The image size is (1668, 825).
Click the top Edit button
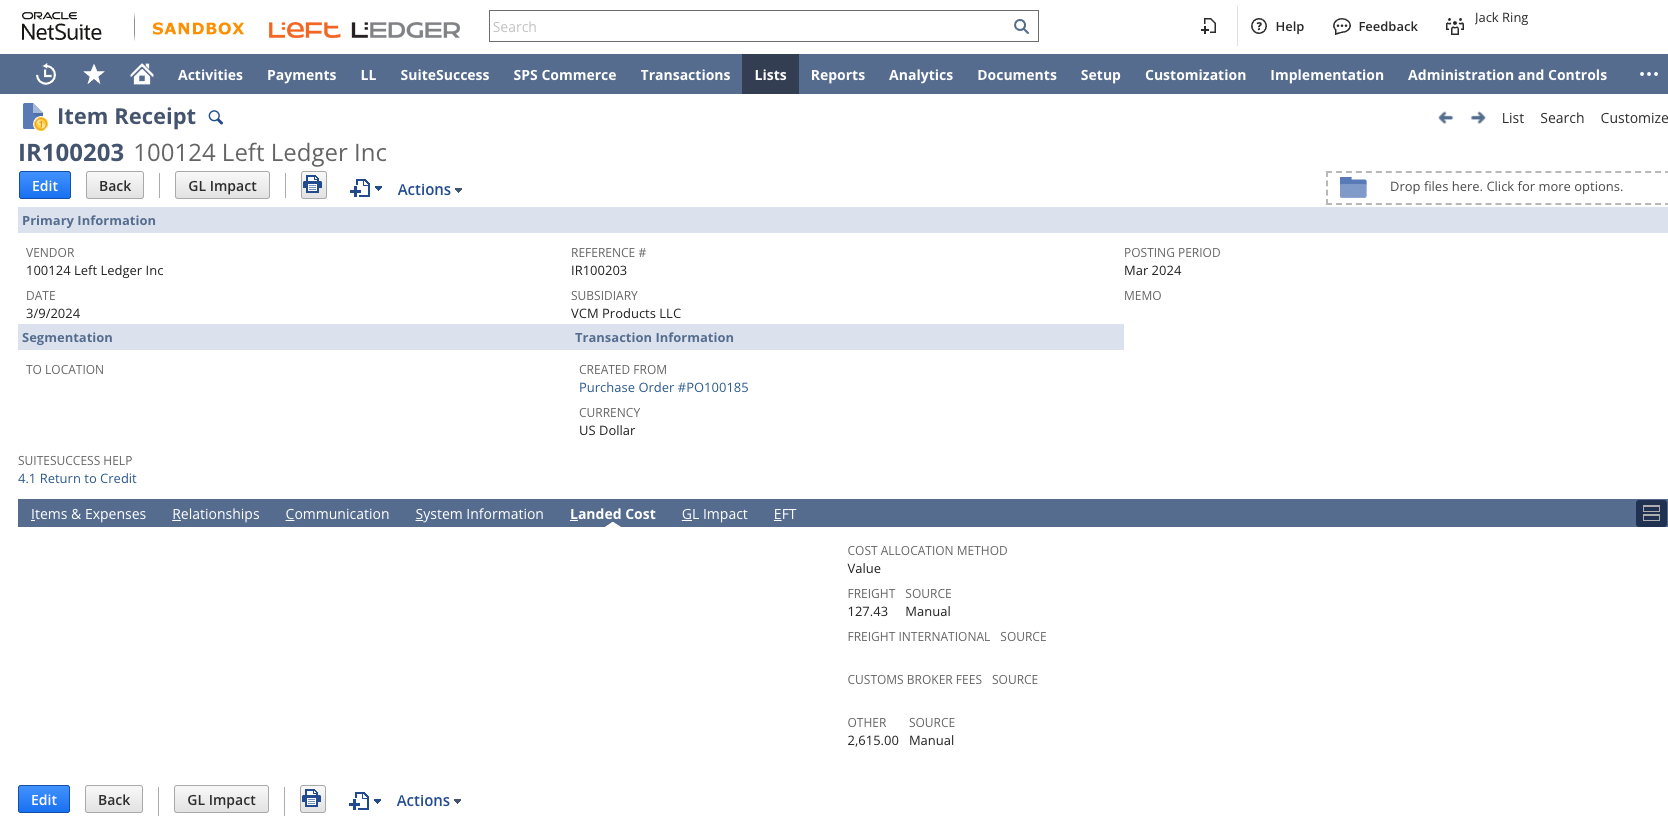pos(45,185)
